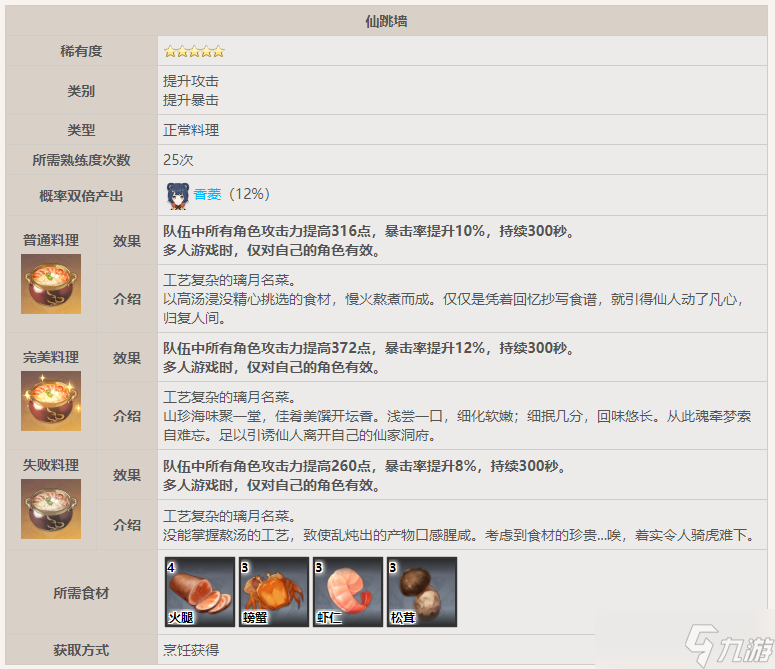Click the 25次 proficiency value
775x669 pixels.
178,160
